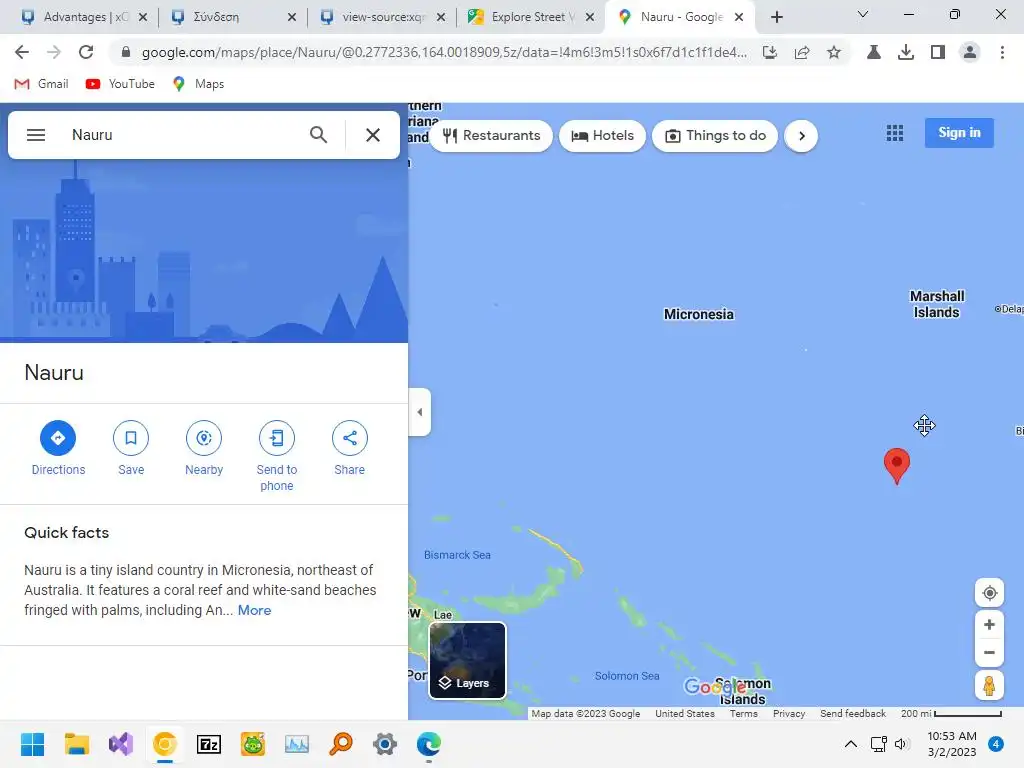Open the Layers map type thumbnail
This screenshot has height=768, width=1024.
pyautogui.click(x=467, y=660)
